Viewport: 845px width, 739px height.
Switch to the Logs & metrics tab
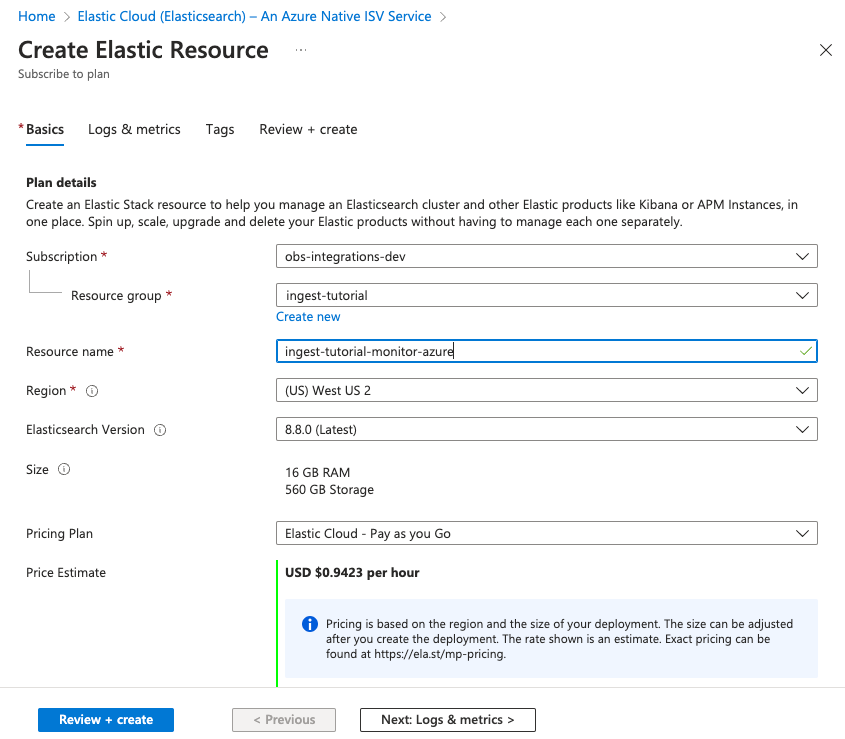point(134,129)
